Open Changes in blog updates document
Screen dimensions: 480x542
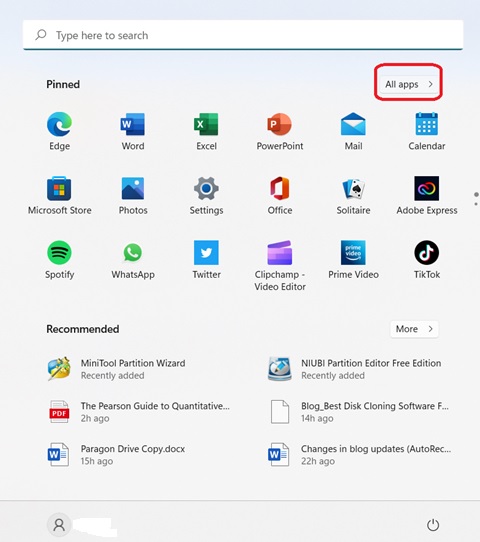pos(359,455)
